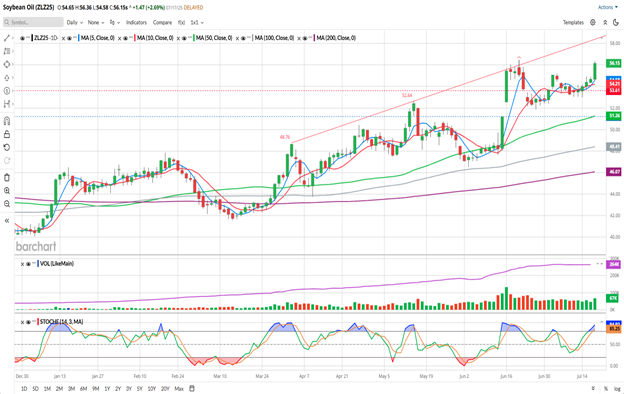Click the trash can delete icon
624x394 pixels.
pyautogui.click(x=6, y=177)
